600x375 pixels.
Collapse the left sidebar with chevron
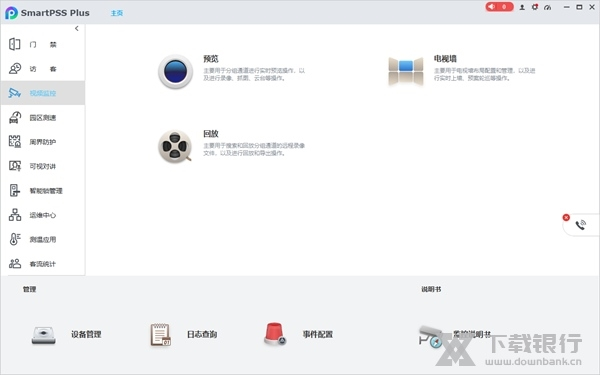click(77, 28)
